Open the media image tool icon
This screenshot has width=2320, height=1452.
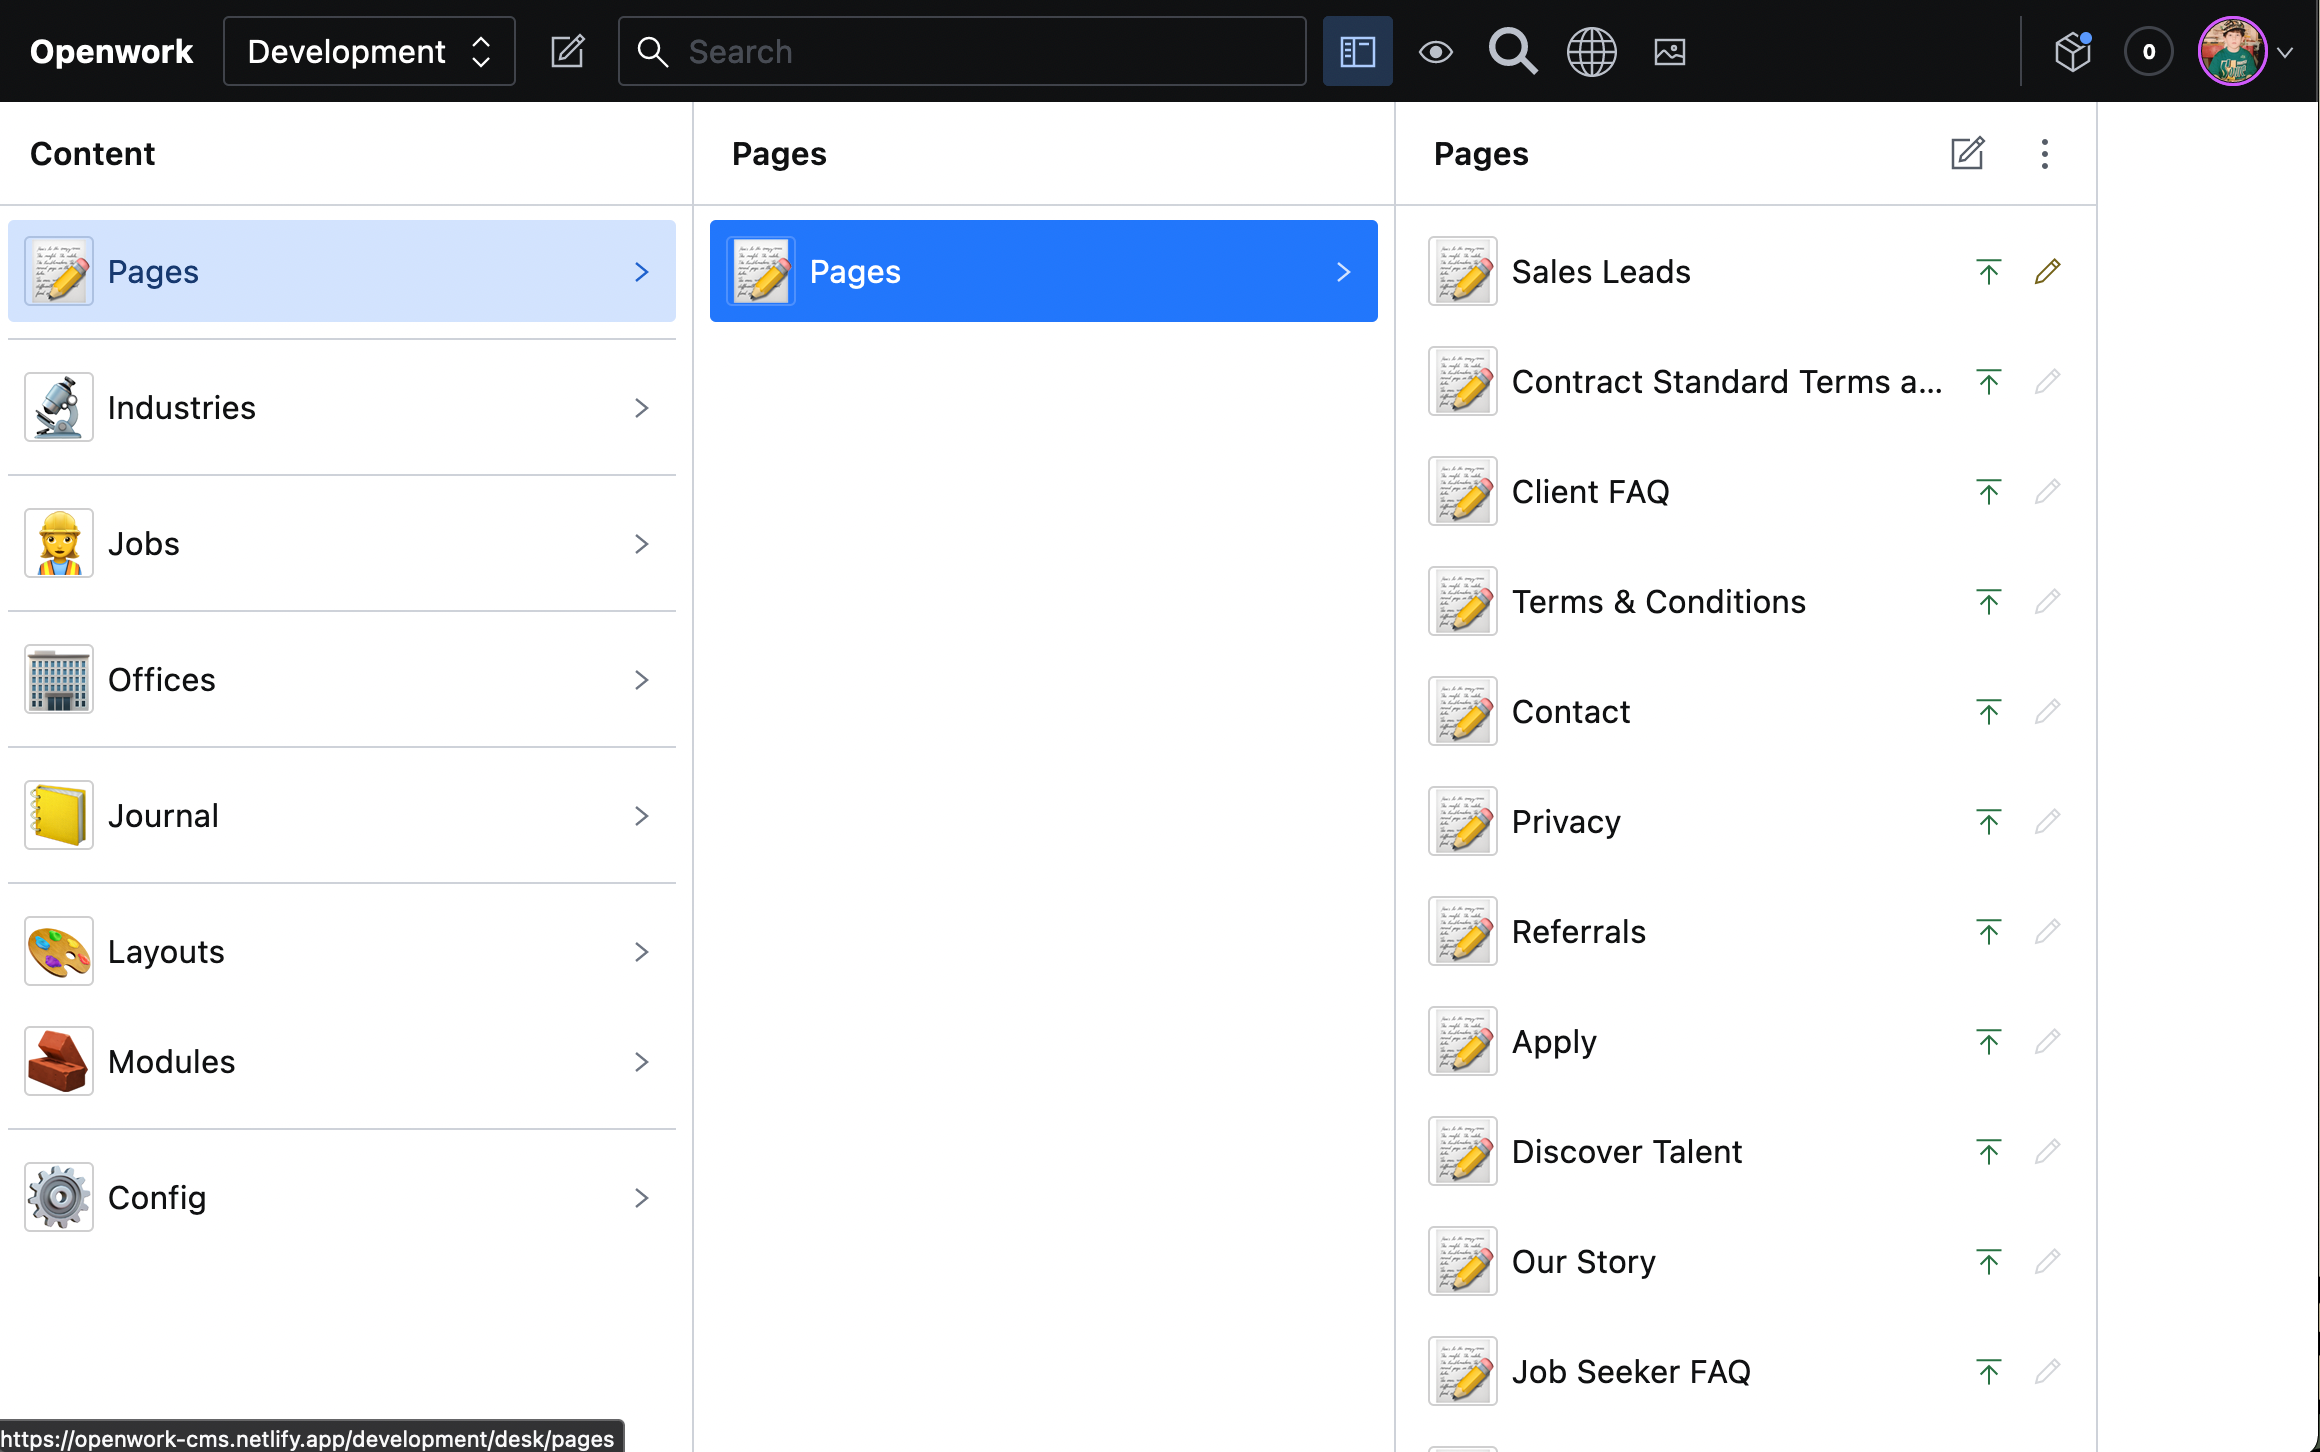tap(1669, 51)
